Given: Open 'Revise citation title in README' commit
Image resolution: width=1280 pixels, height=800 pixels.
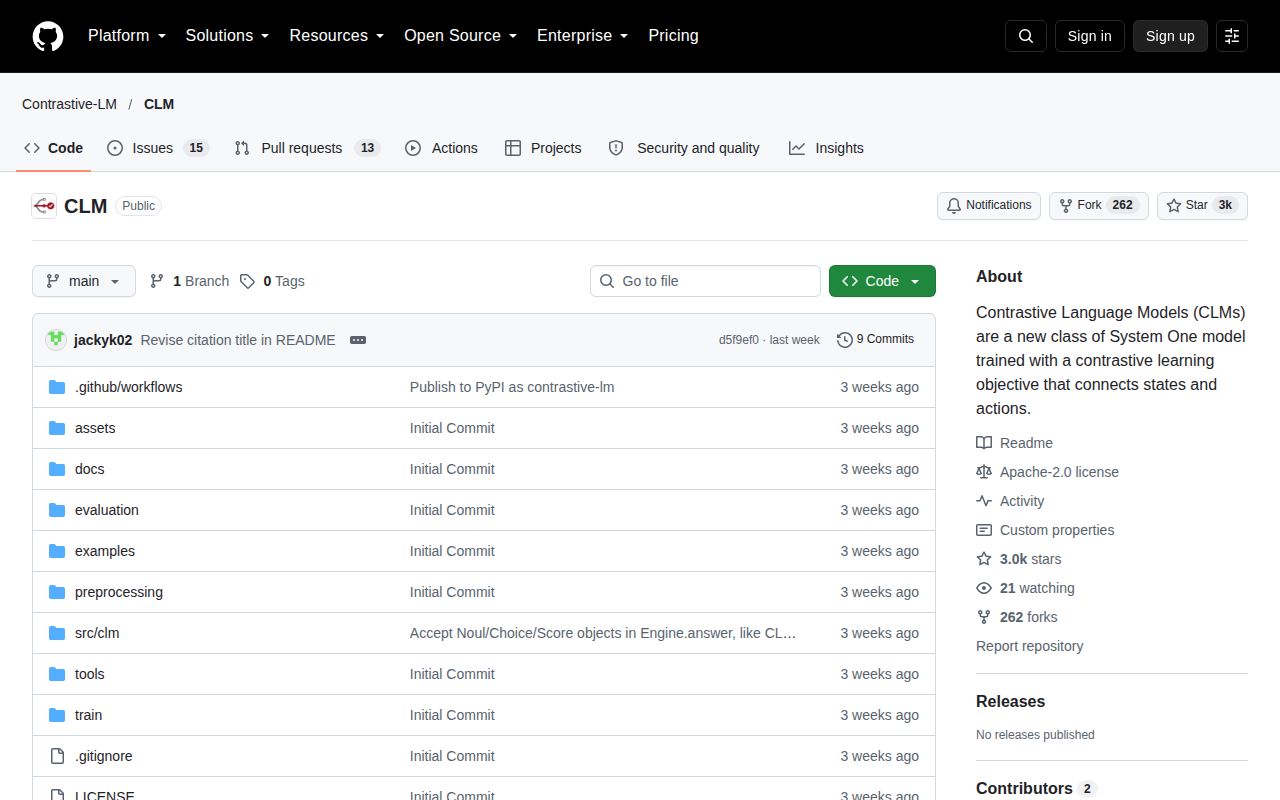Looking at the screenshot, I should [x=238, y=340].
